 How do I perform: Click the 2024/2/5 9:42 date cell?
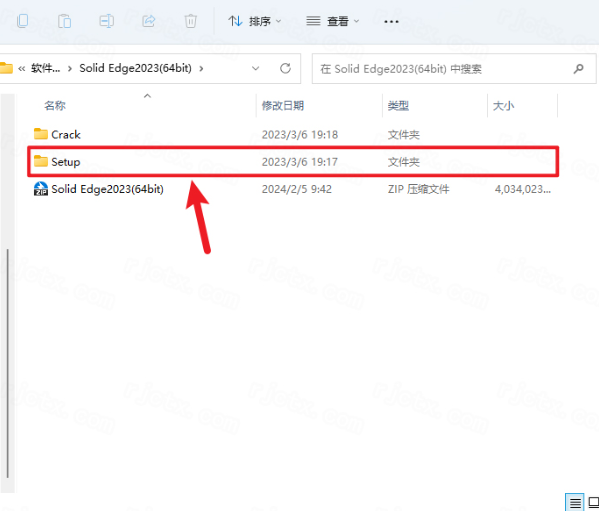click(297, 189)
